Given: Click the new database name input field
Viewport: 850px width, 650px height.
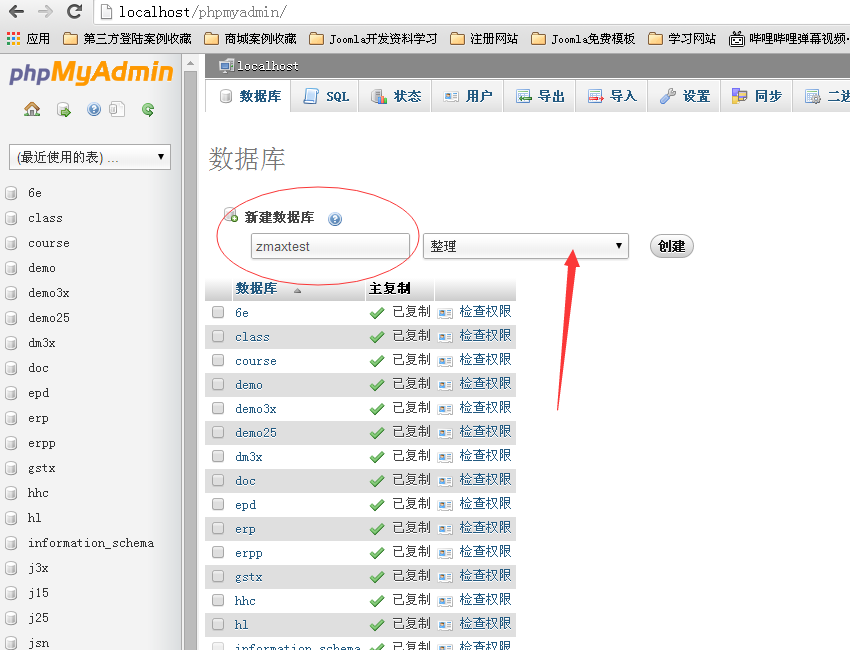Looking at the screenshot, I should tap(330, 246).
